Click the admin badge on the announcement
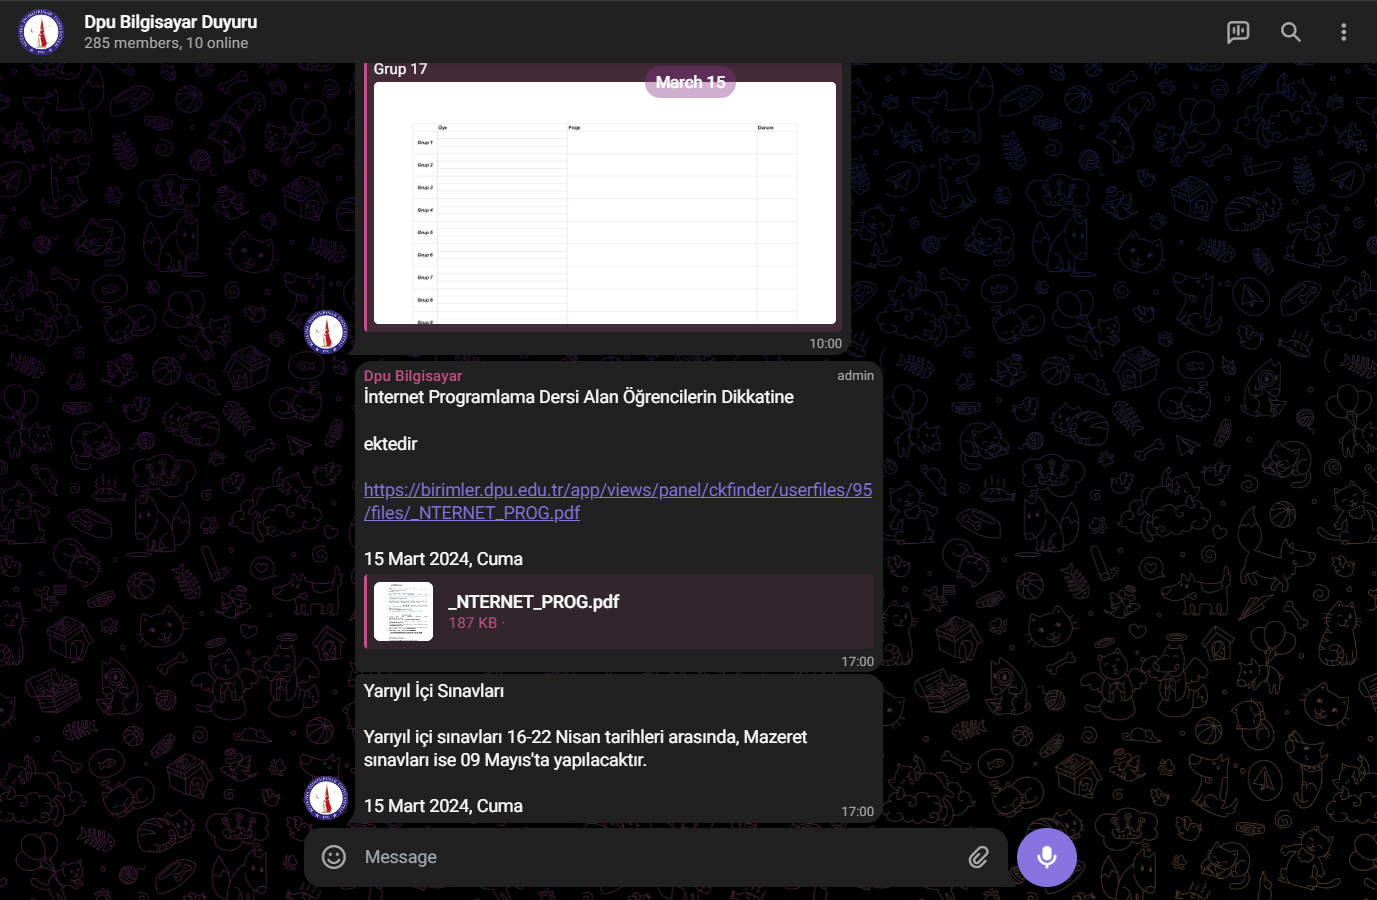1377x900 pixels. [x=856, y=375]
